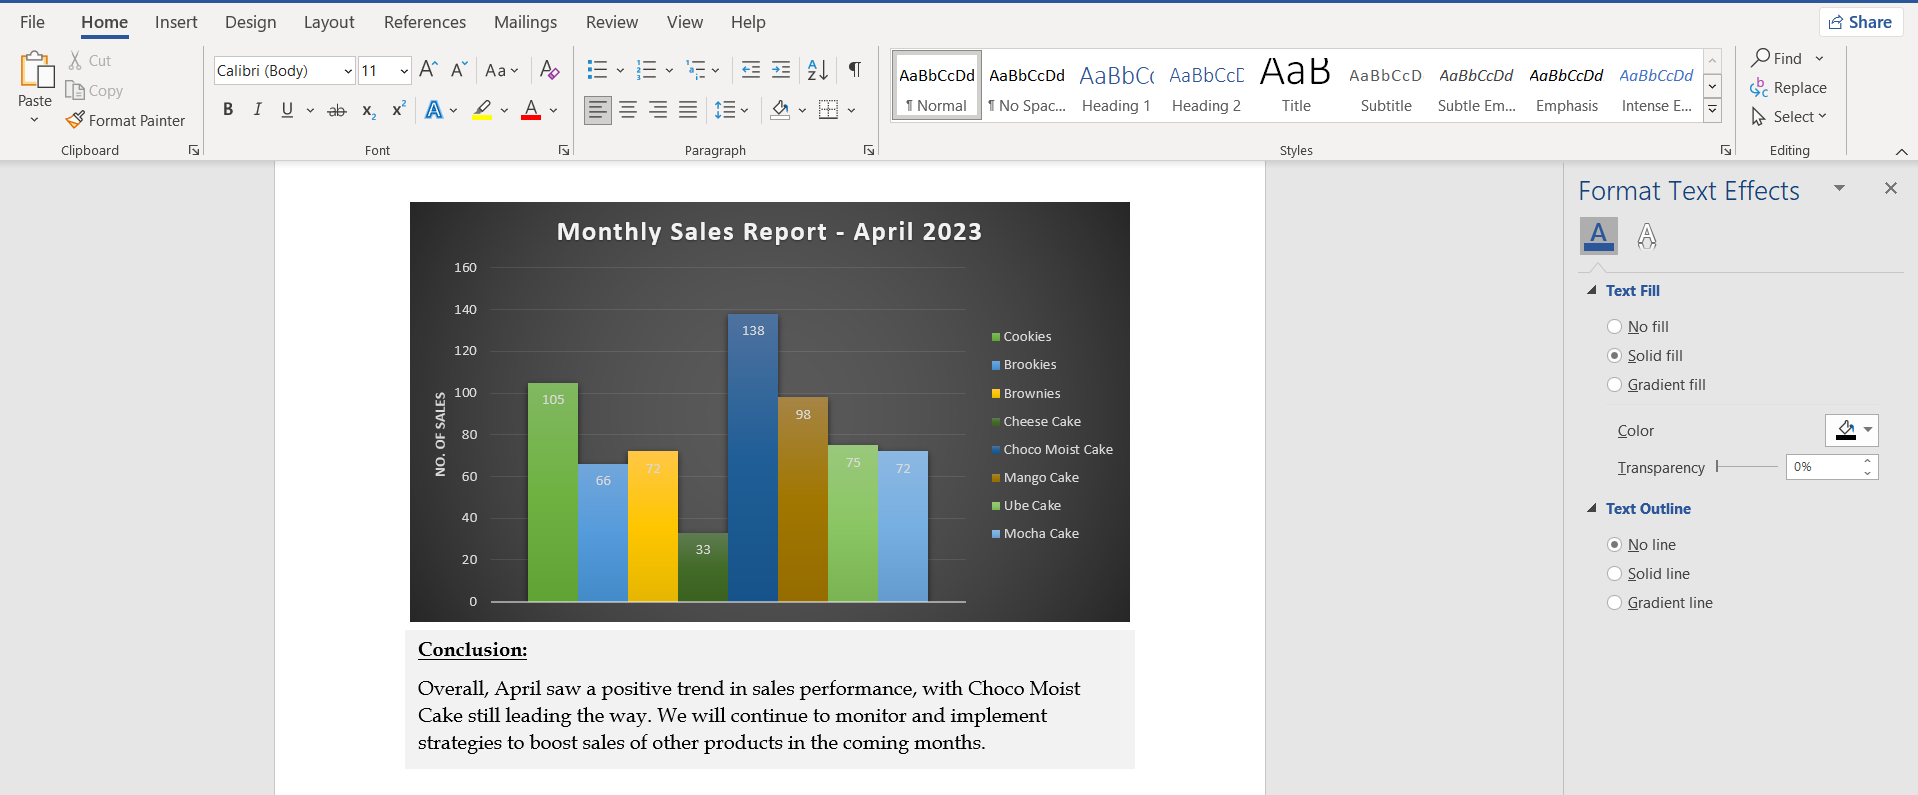Apply Subscript formatting
Screen dimensions: 1918x795
tap(369, 110)
